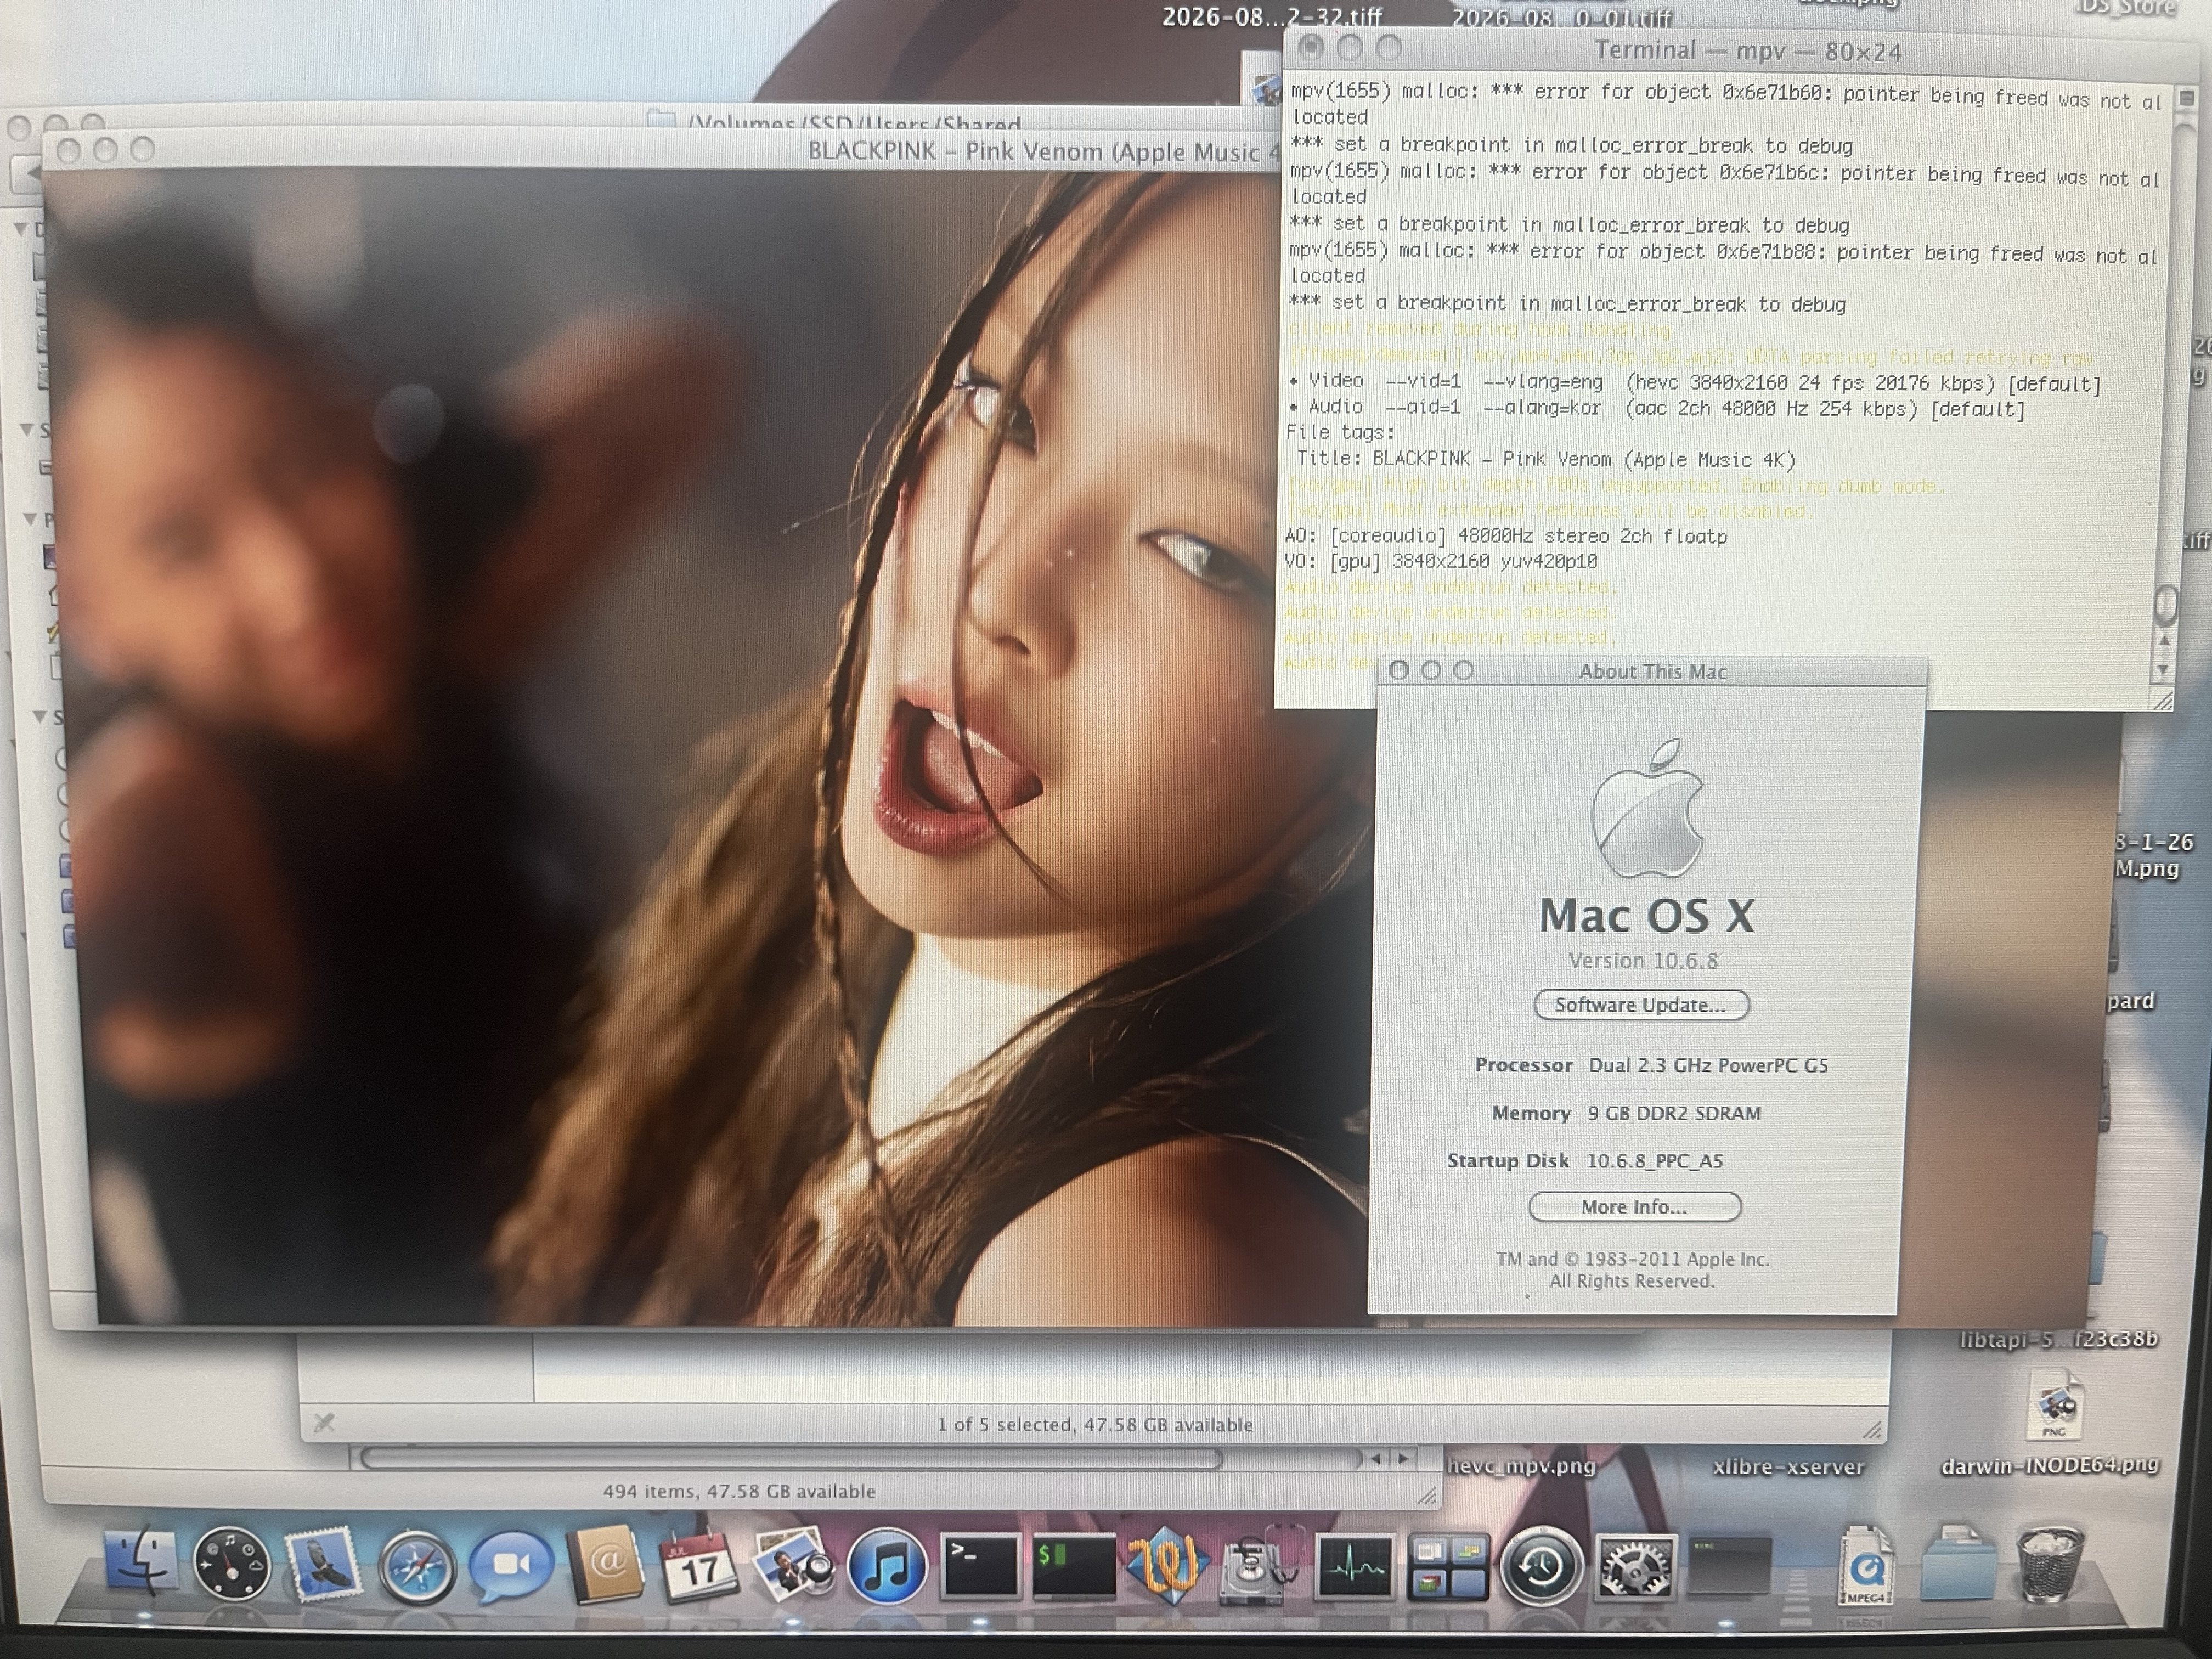Click 'Dual 2.3 GHz PowerPC G5' processor value

[1708, 1065]
